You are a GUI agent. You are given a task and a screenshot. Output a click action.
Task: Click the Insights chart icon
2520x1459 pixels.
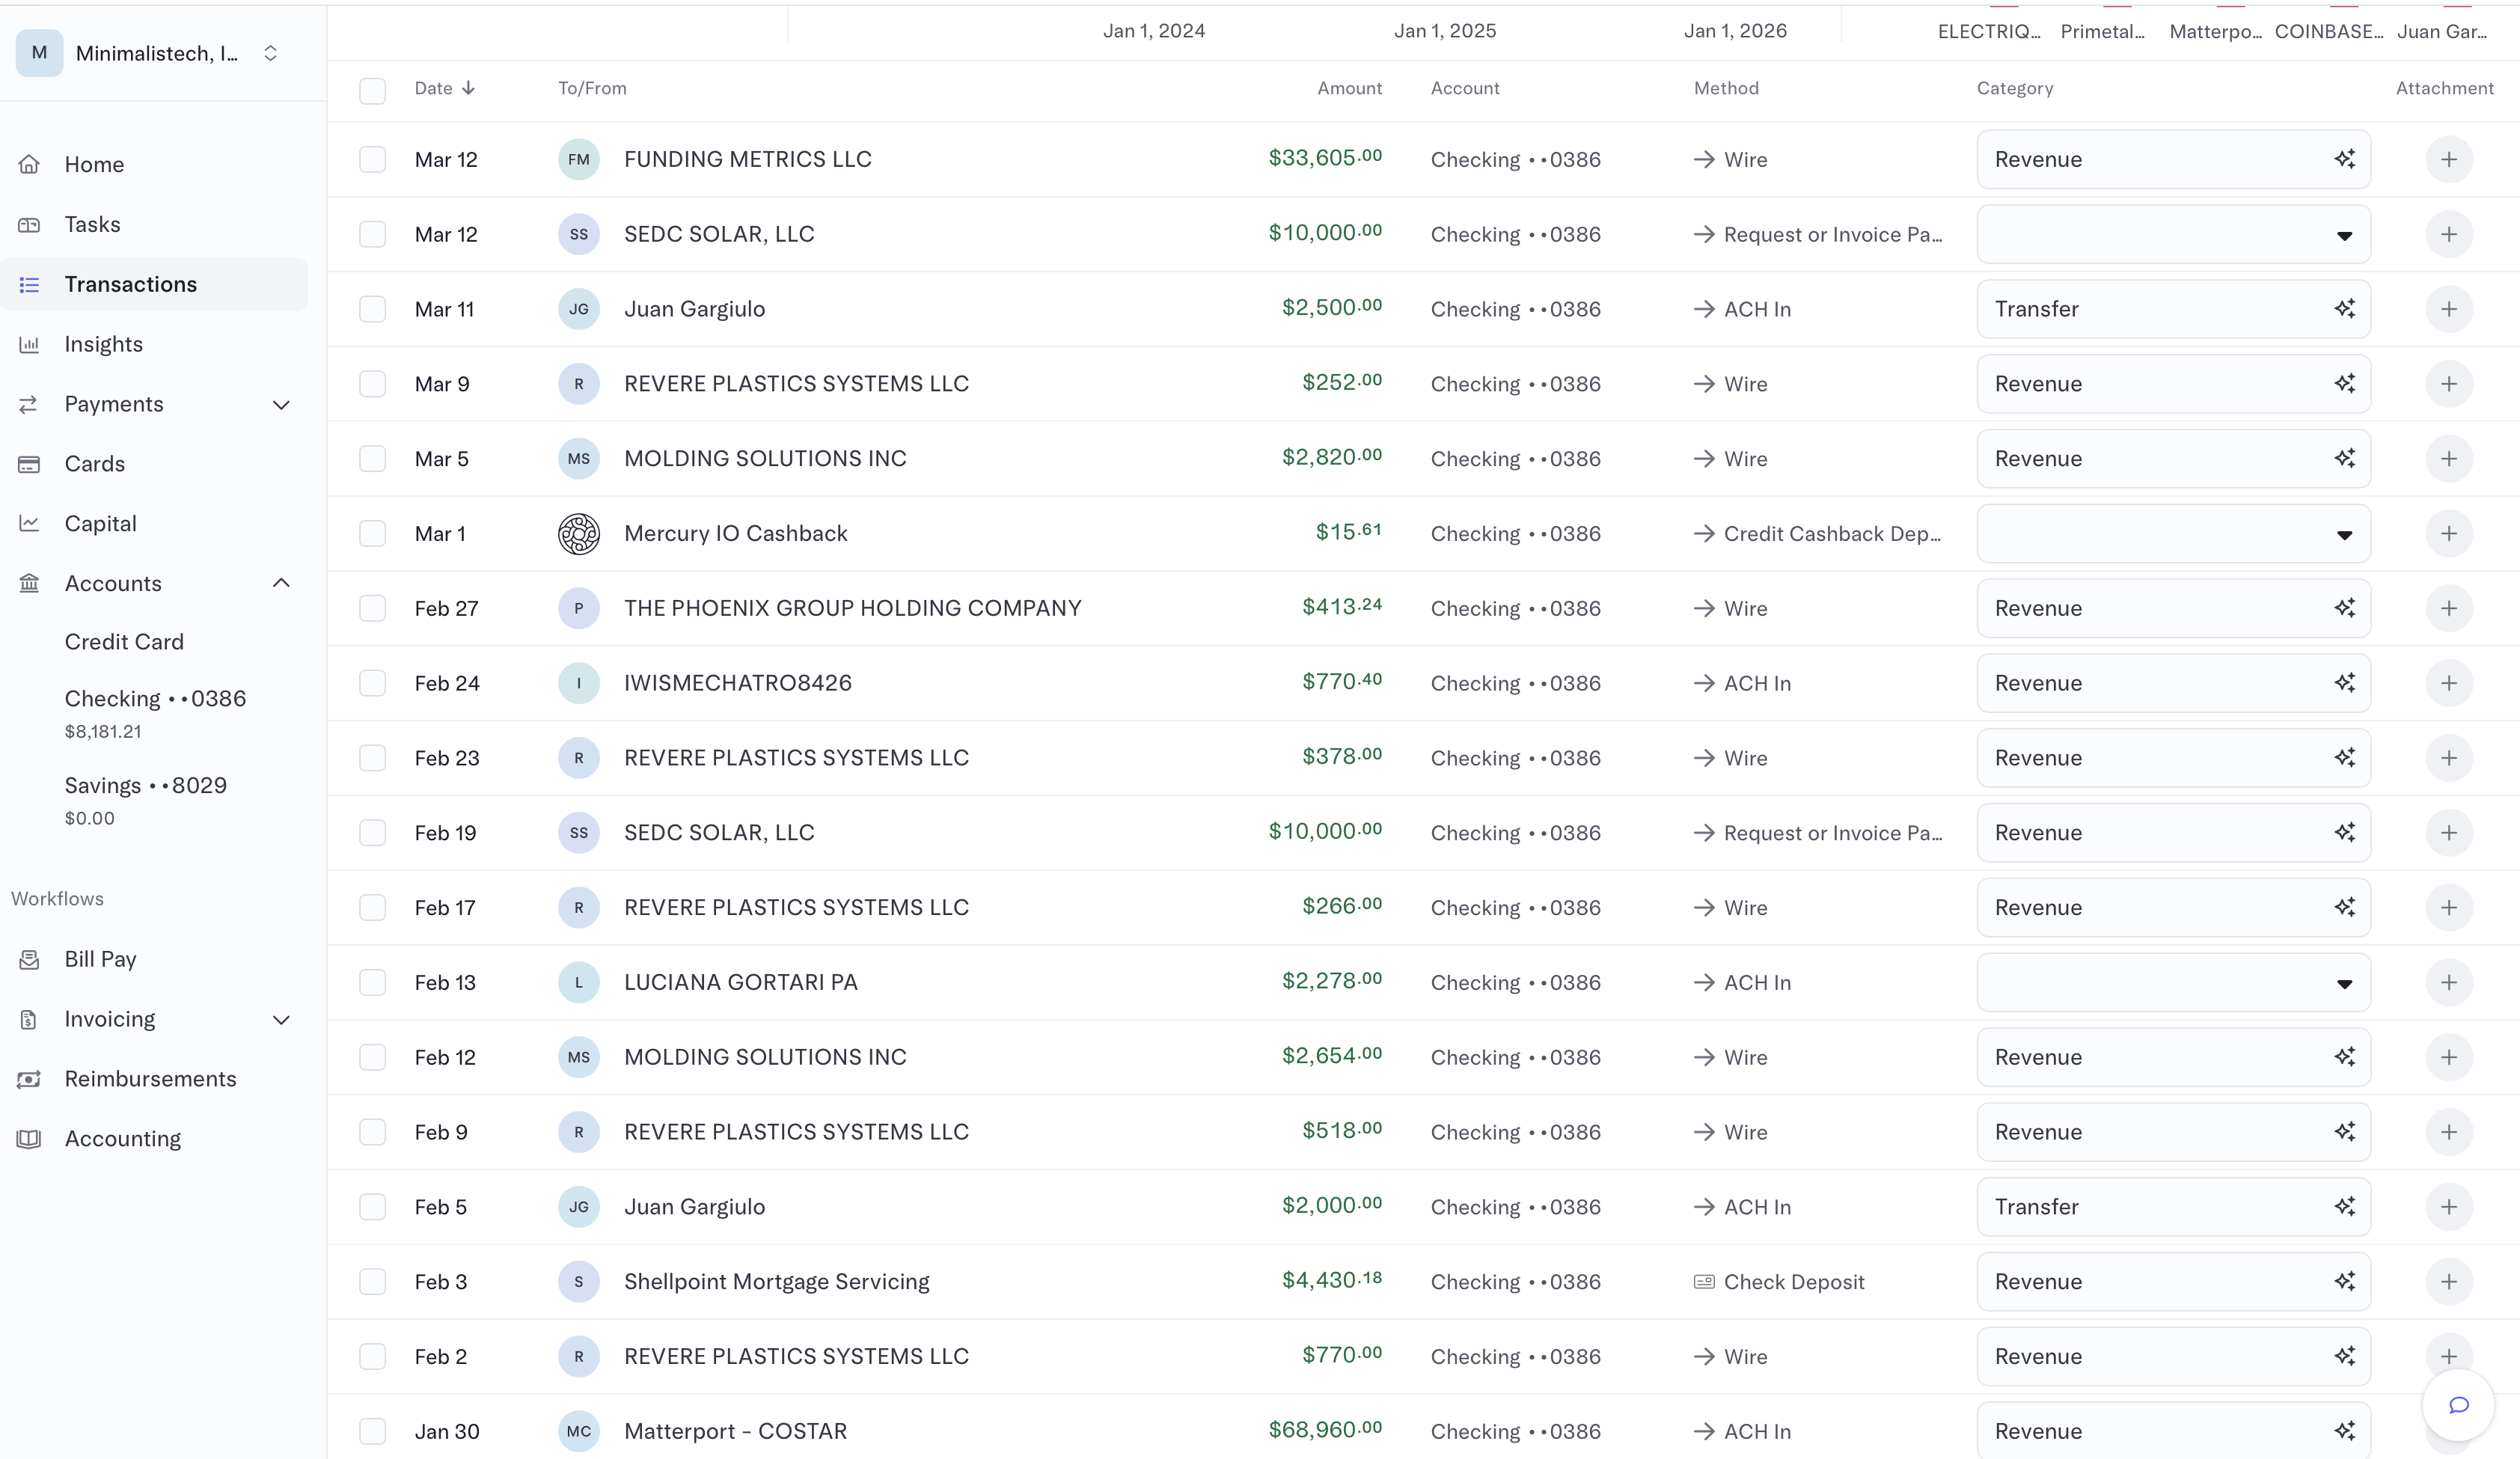click(29, 344)
